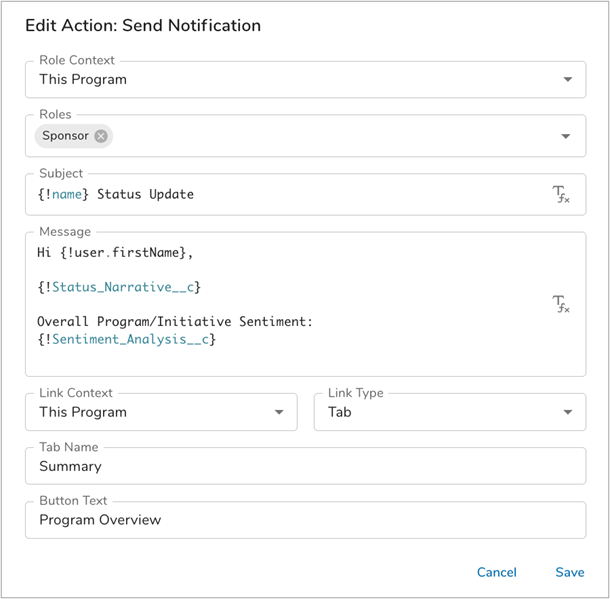Click 'This Program' value in Role Context
610x599 pixels.
[83, 79]
